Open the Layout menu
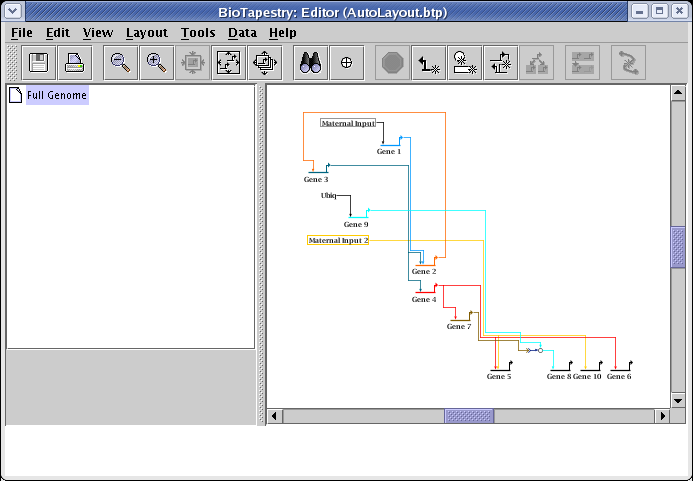The height and width of the screenshot is (481, 693). [147, 32]
